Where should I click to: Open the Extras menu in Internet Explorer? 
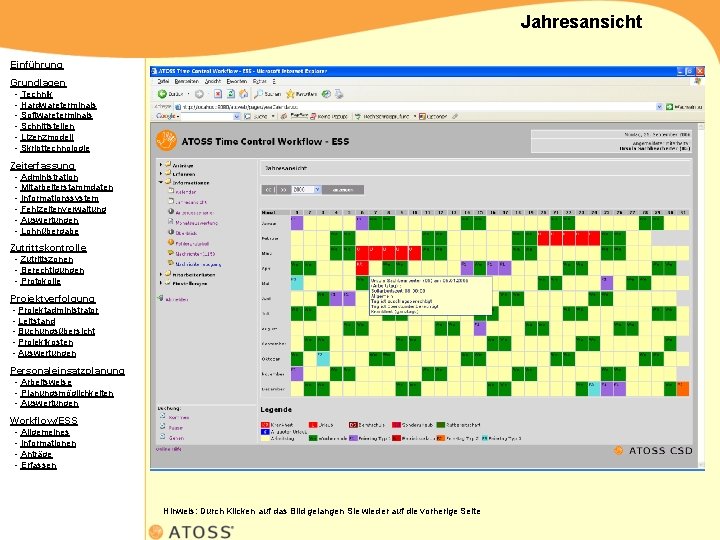pyautogui.click(x=259, y=82)
